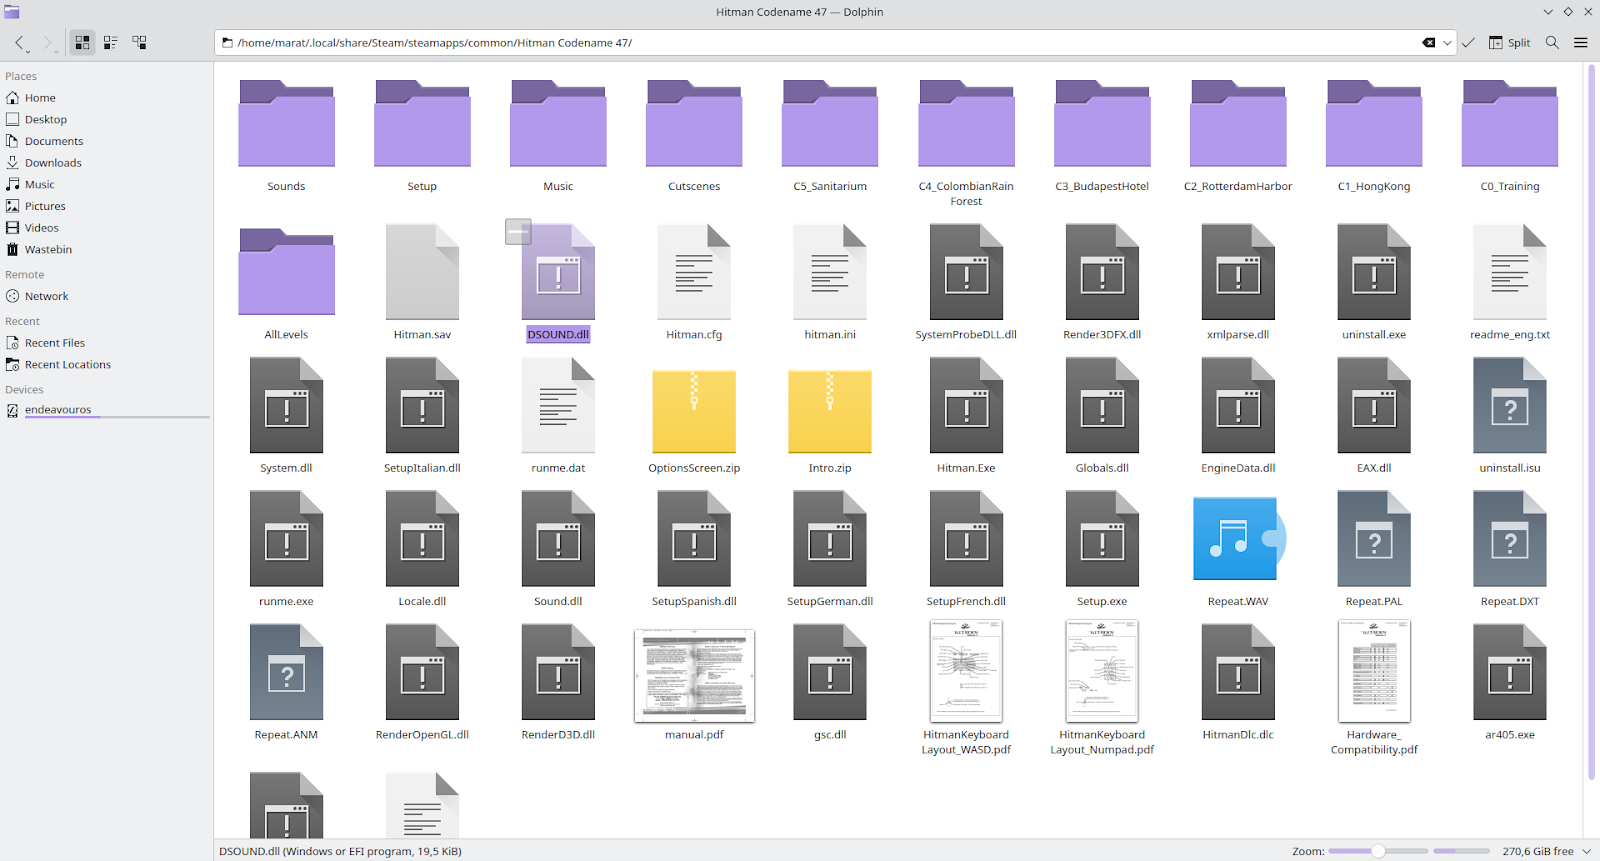
Task: Select the RenderOpenGL.dll file
Action: [x=422, y=672]
